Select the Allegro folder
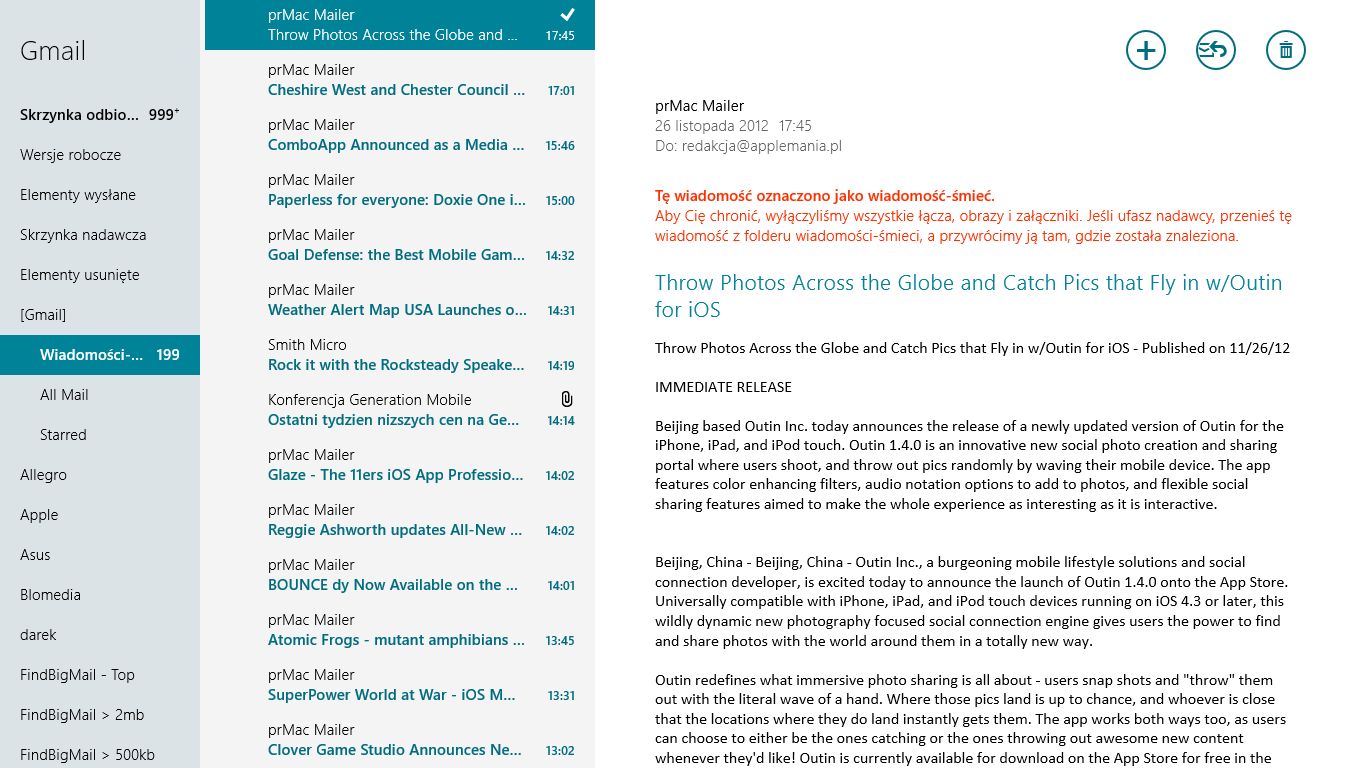This screenshot has width=1366, height=768. point(100,475)
